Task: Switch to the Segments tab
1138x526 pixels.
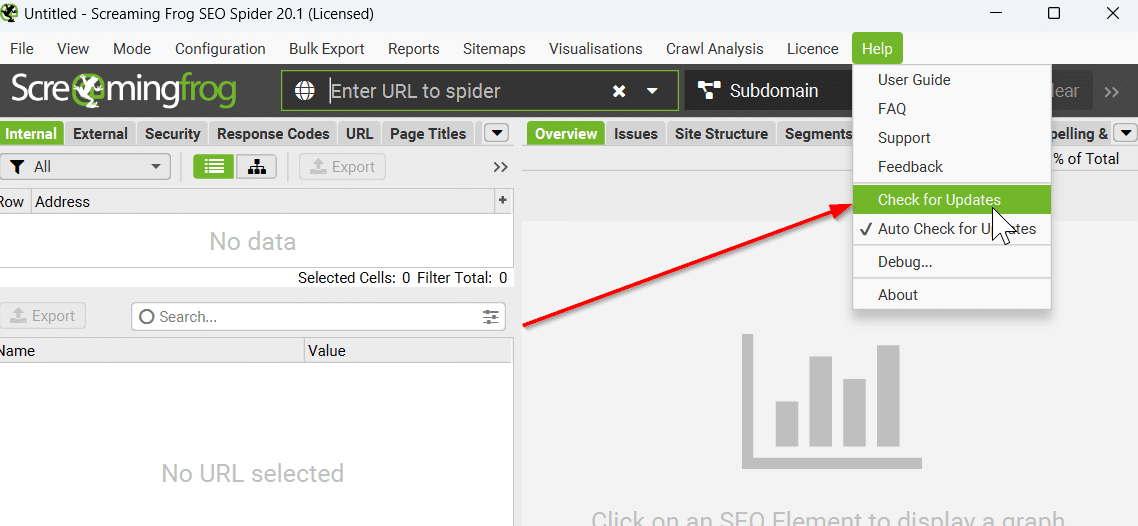Action: pyautogui.click(x=817, y=133)
